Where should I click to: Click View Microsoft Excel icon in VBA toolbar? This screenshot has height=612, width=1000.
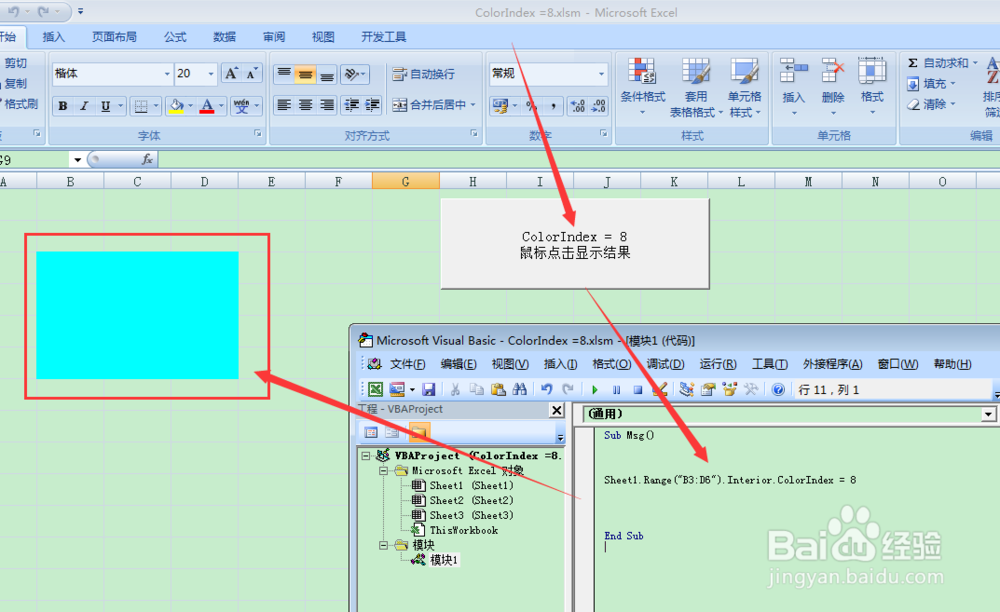(x=376, y=390)
